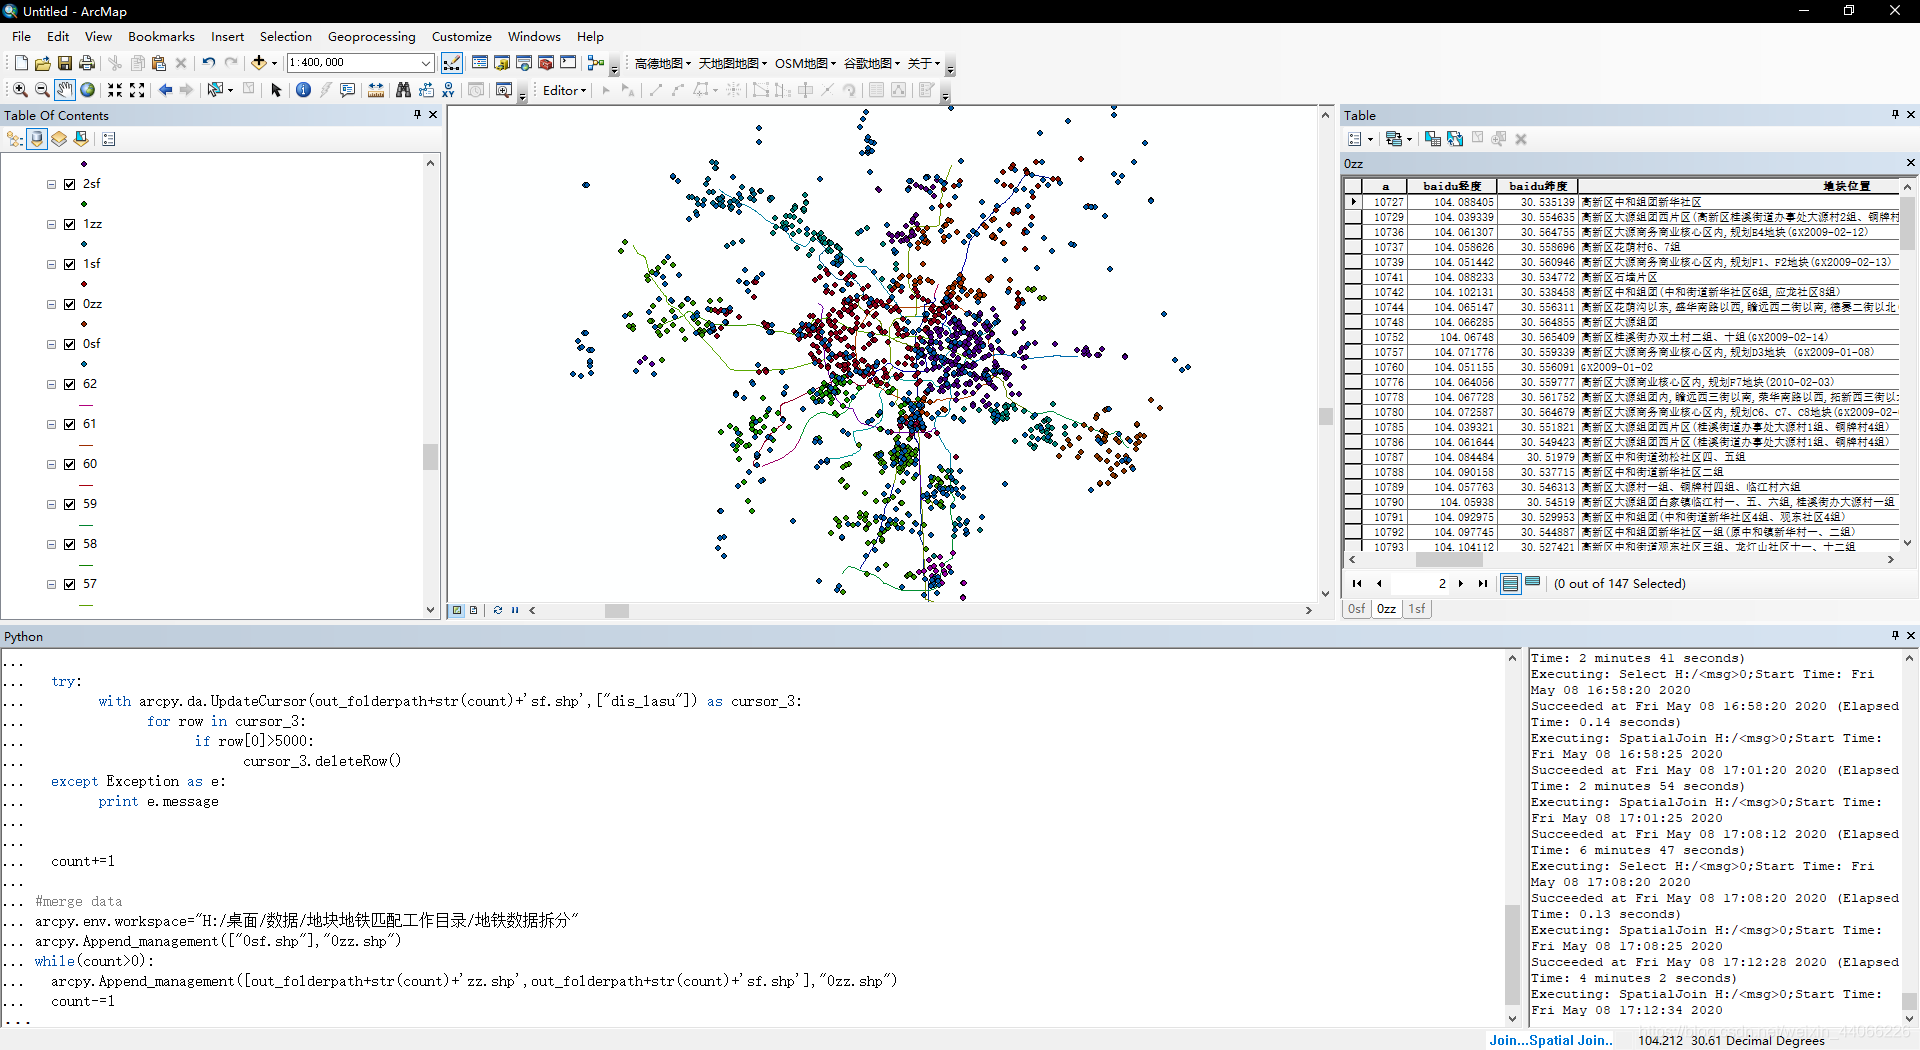Click the Add Data plus icon
1920x1050 pixels.
(259, 63)
